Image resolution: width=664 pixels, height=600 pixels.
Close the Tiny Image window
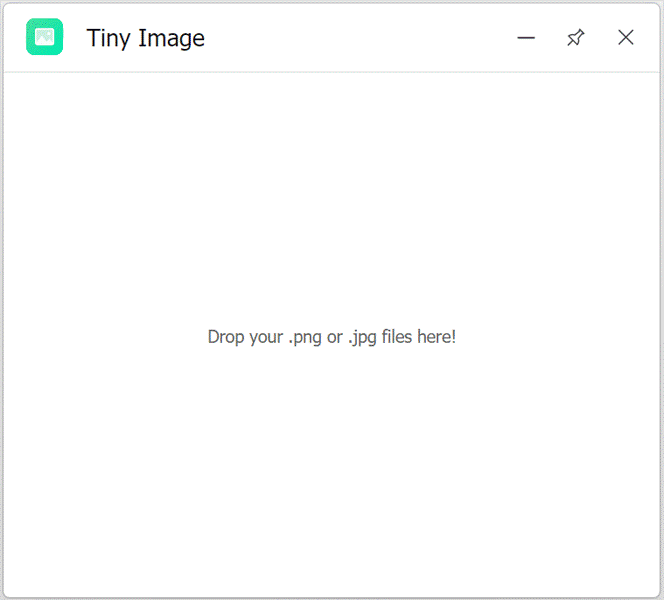pyautogui.click(x=625, y=37)
